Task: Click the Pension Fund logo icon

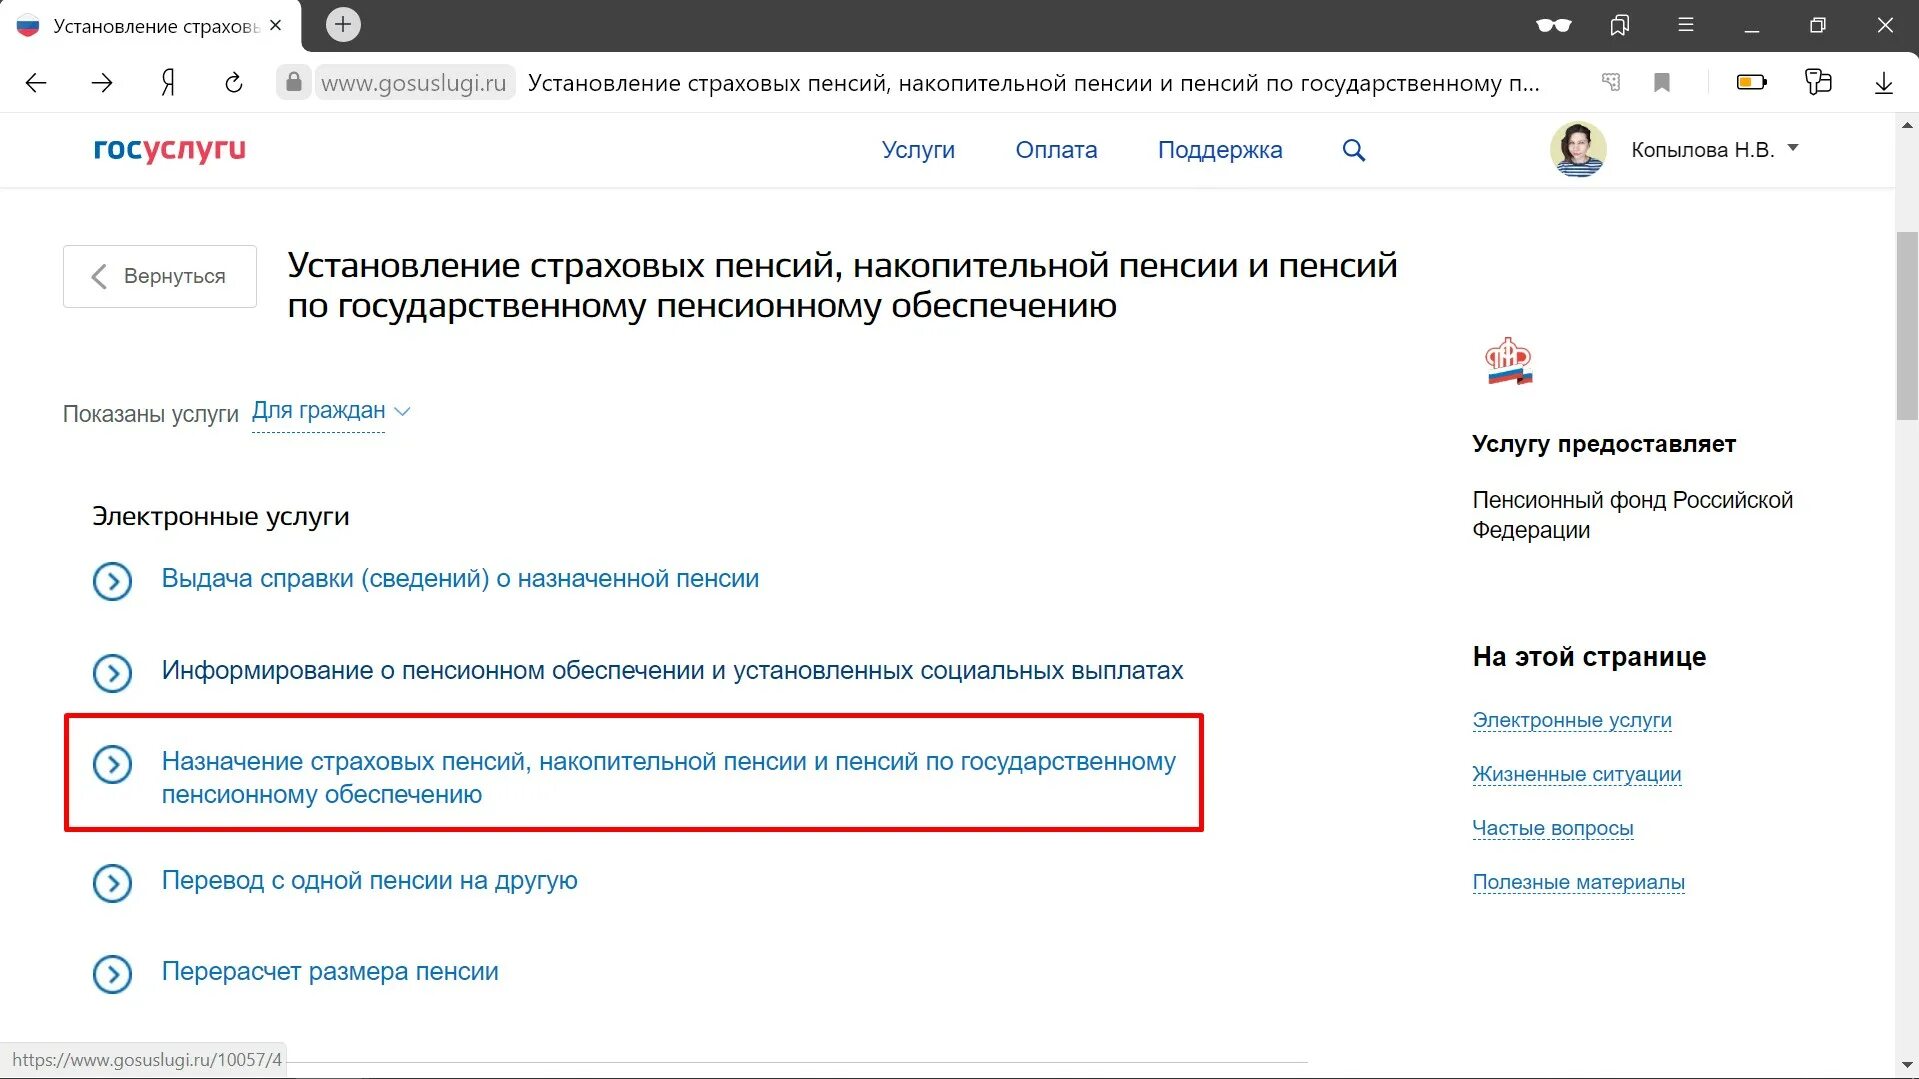Action: [x=1509, y=361]
